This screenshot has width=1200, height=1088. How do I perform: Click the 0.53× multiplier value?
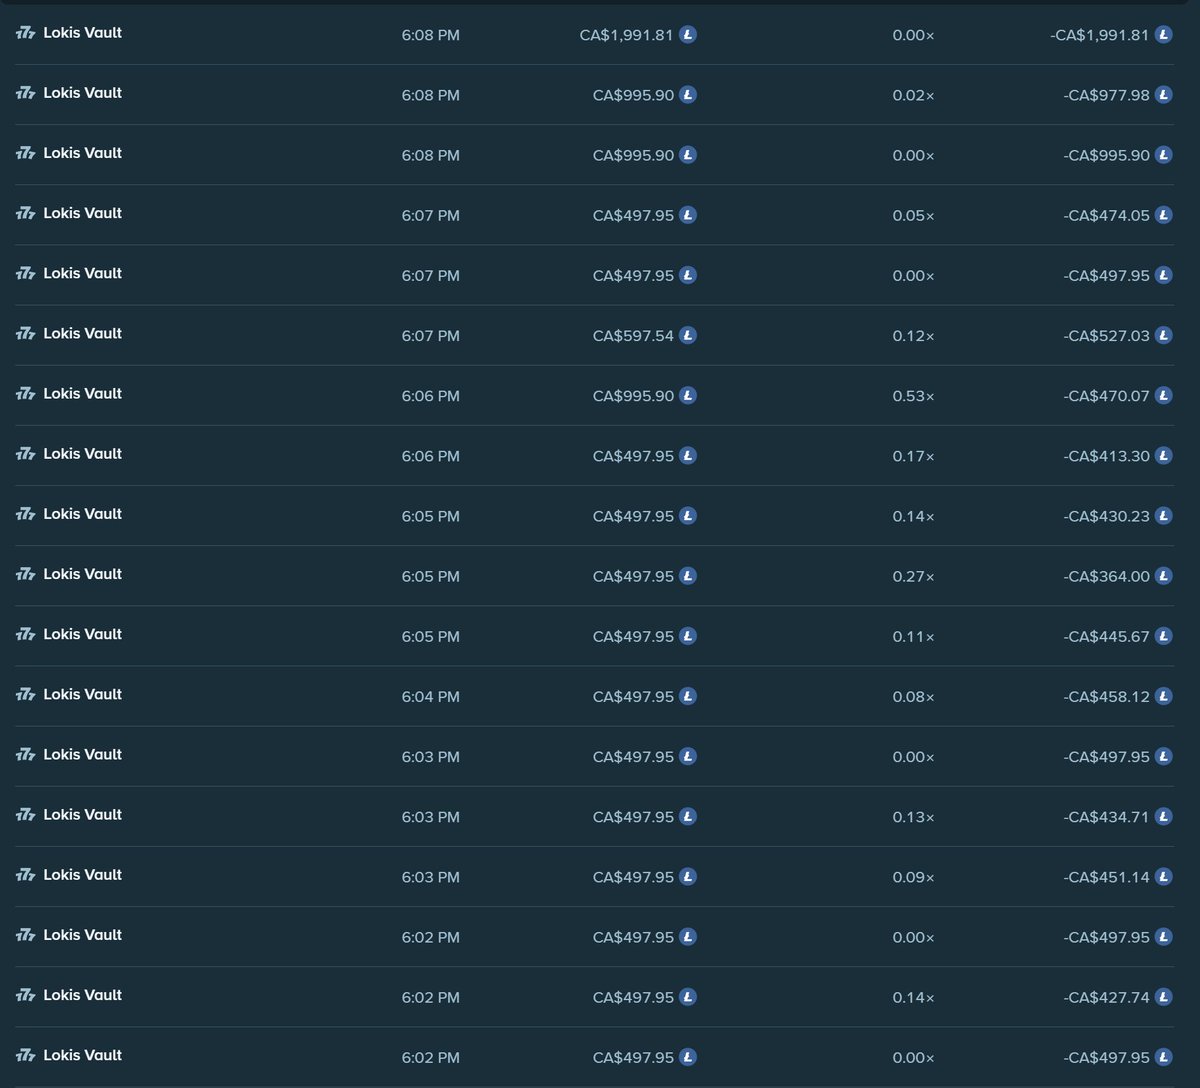coord(913,396)
